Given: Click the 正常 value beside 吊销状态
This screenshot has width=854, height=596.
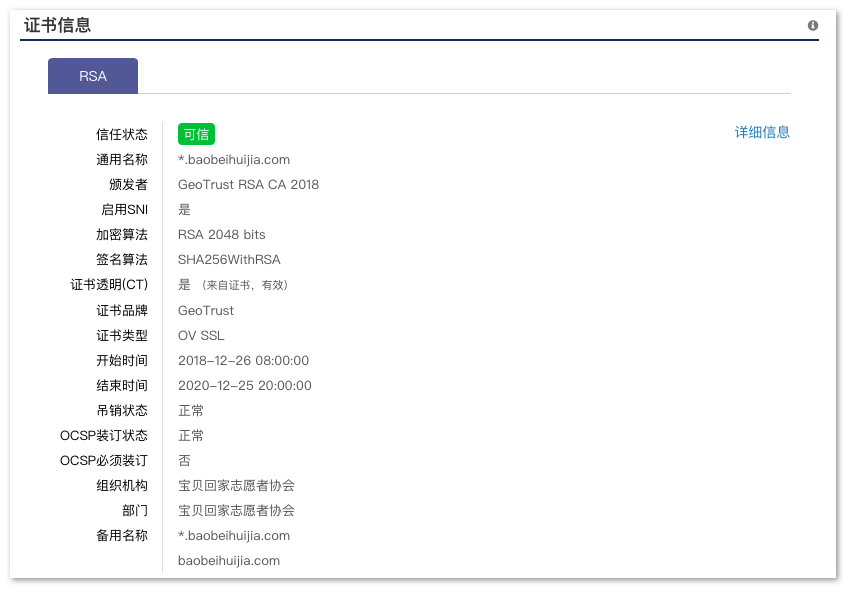Looking at the screenshot, I should click(x=191, y=411).
